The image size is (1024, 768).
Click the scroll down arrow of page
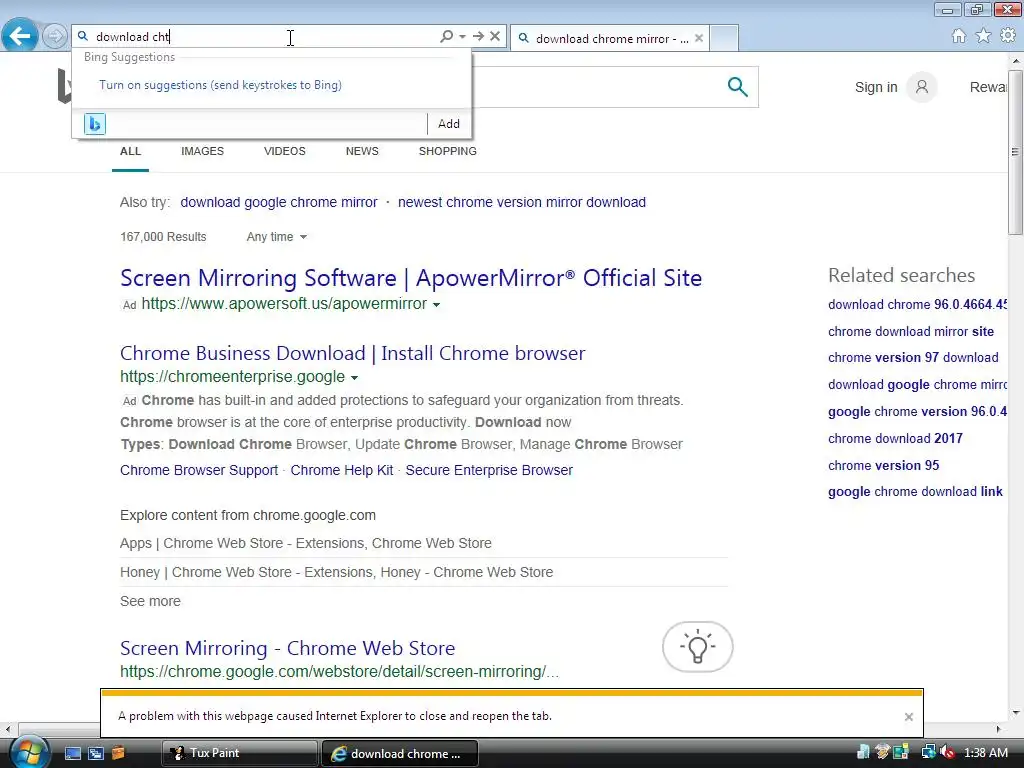click(1016, 713)
